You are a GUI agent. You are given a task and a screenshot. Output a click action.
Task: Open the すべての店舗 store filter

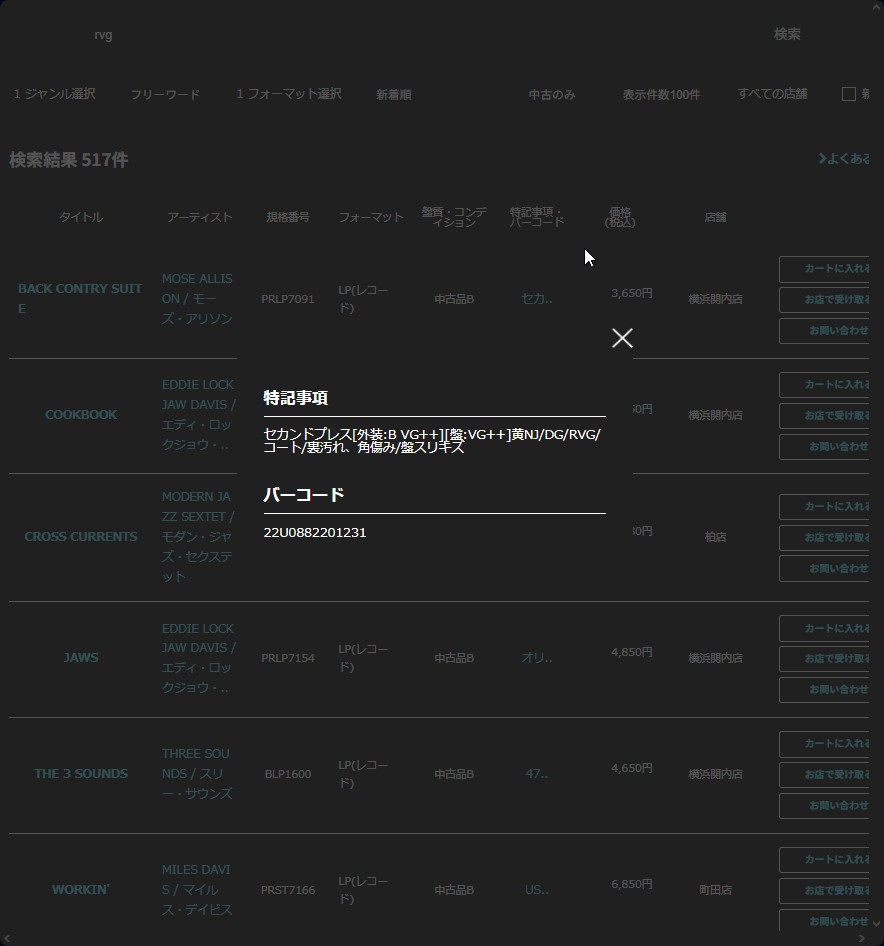pyautogui.click(x=772, y=94)
